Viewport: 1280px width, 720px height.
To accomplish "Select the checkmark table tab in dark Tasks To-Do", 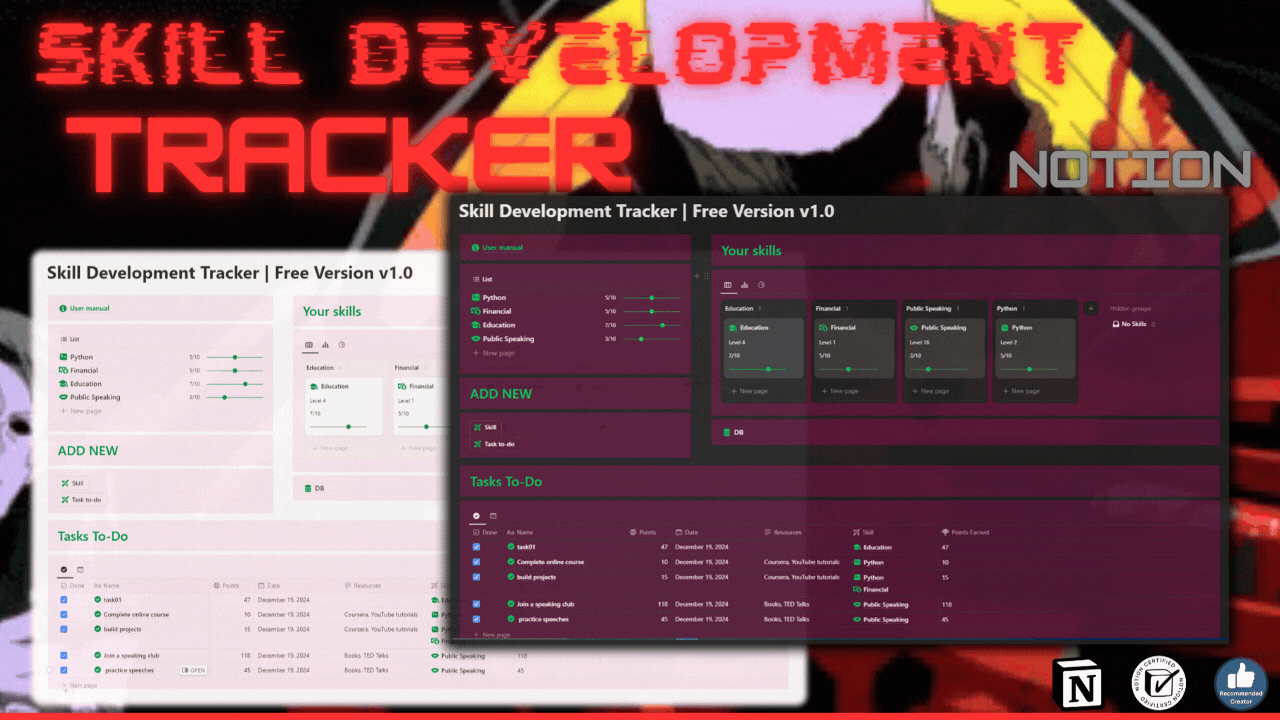I will click(x=476, y=516).
